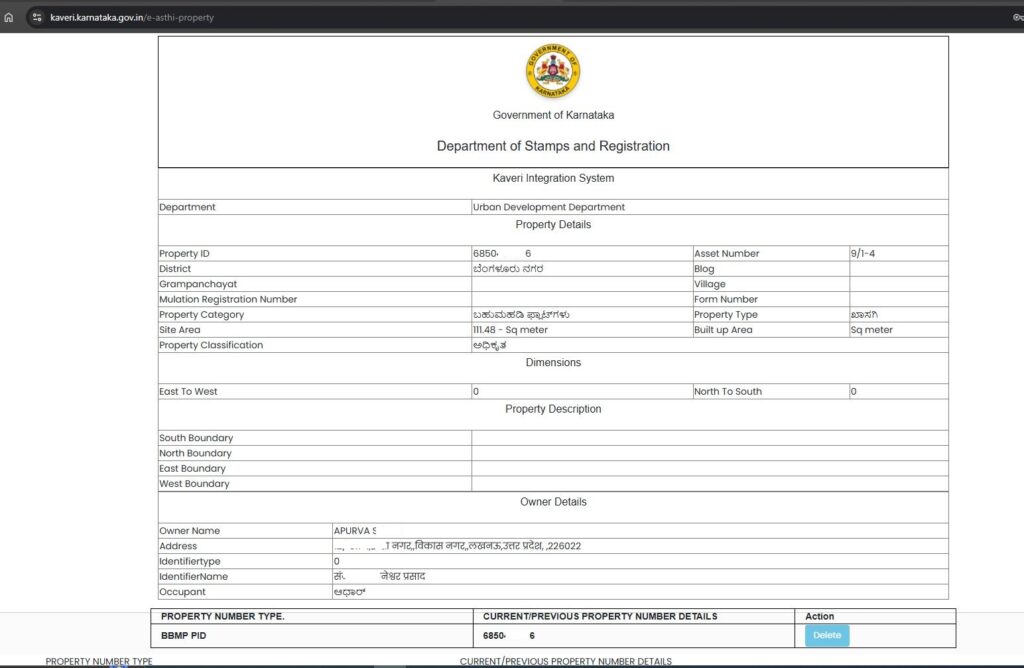The height and width of the screenshot is (668, 1024).
Task: Expand the Dimensions section header
Action: (x=553, y=362)
